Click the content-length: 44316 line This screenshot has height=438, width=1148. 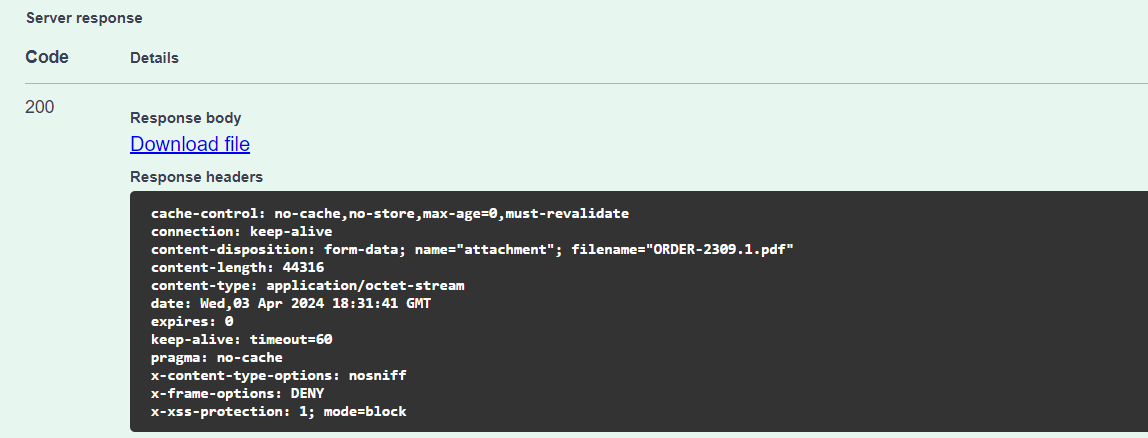237,268
